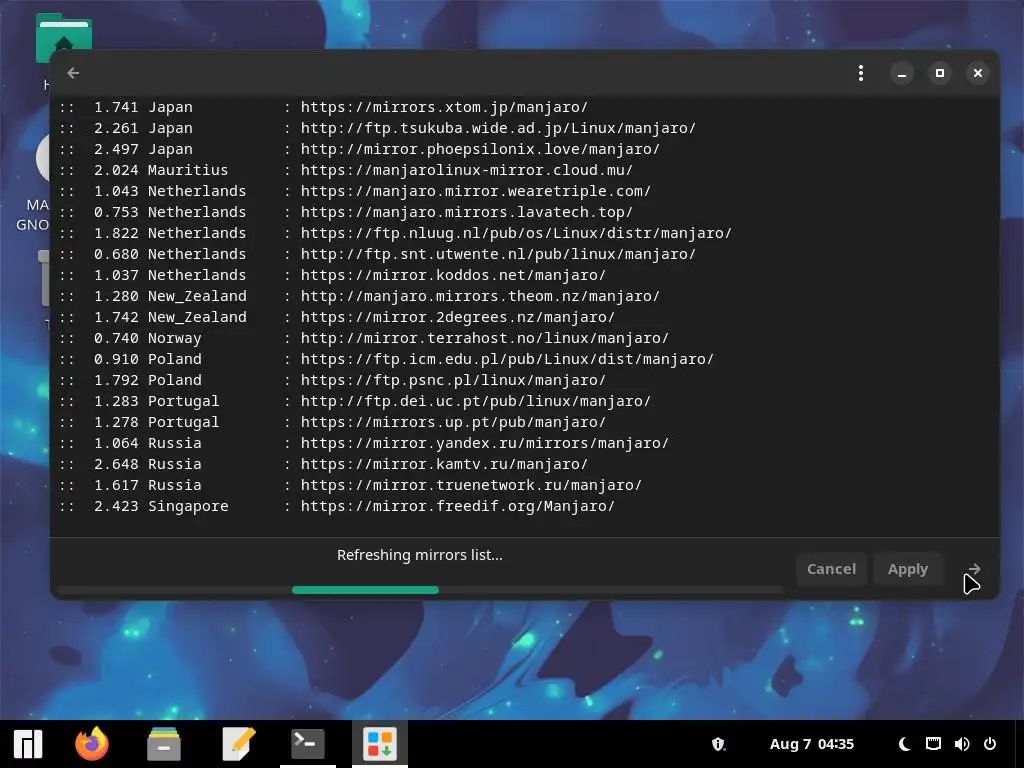Image resolution: width=1024 pixels, height=768 pixels.
Task: Click the theom.nz New_Zealand mirror line
Action: coord(360,296)
